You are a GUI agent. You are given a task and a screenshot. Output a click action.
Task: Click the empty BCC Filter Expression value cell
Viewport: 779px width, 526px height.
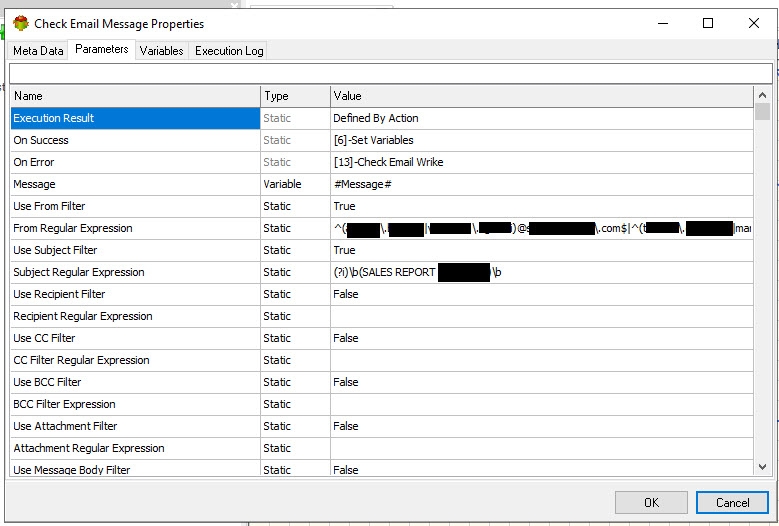coord(542,404)
